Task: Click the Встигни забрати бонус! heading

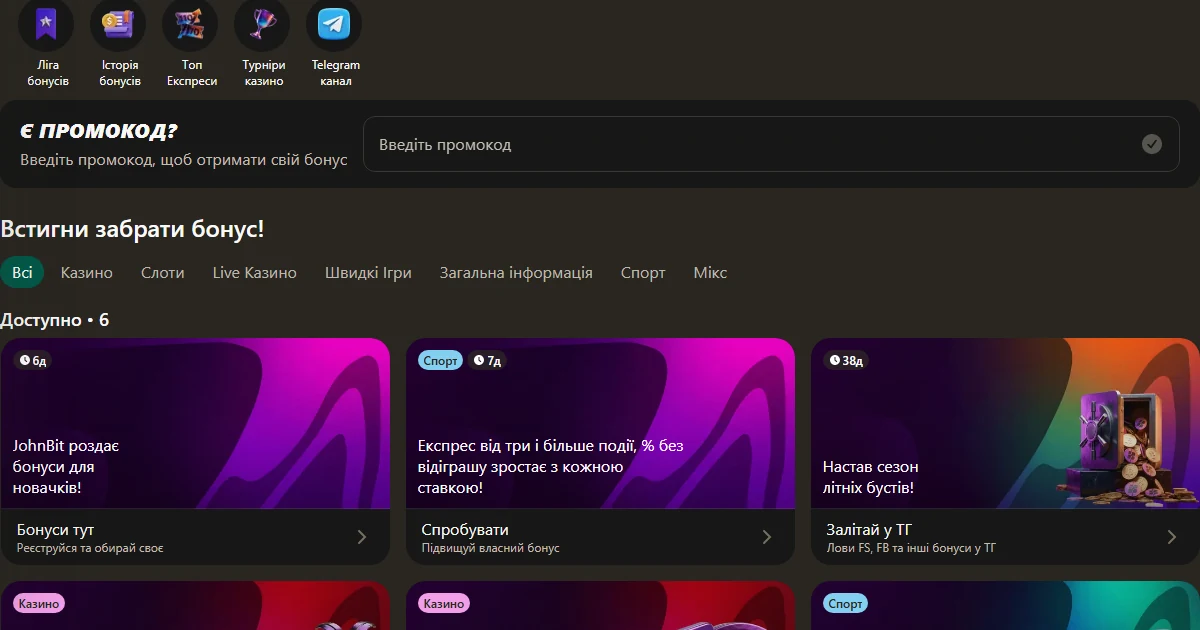Action: (132, 229)
